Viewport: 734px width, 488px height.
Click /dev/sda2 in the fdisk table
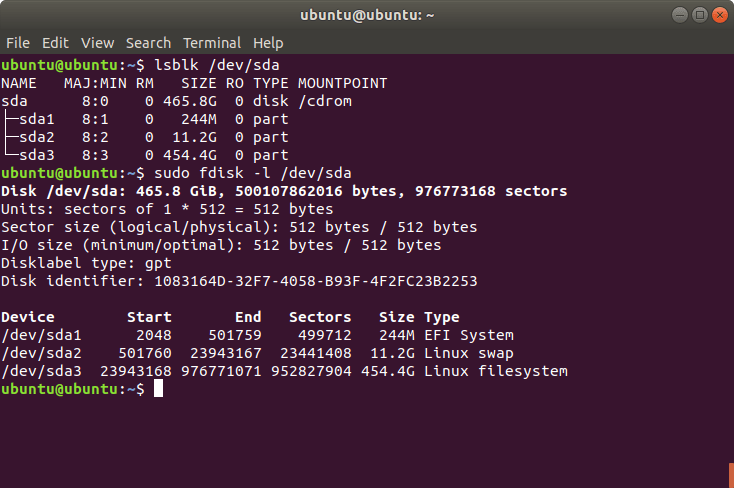tap(41, 353)
